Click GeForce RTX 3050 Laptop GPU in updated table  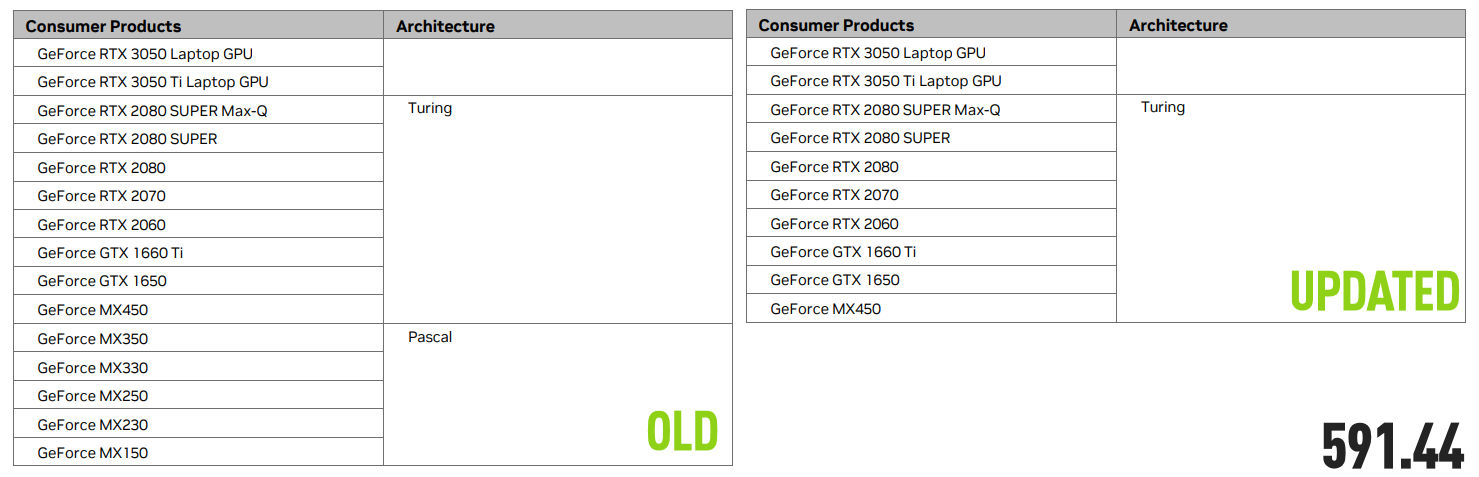tap(878, 53)
